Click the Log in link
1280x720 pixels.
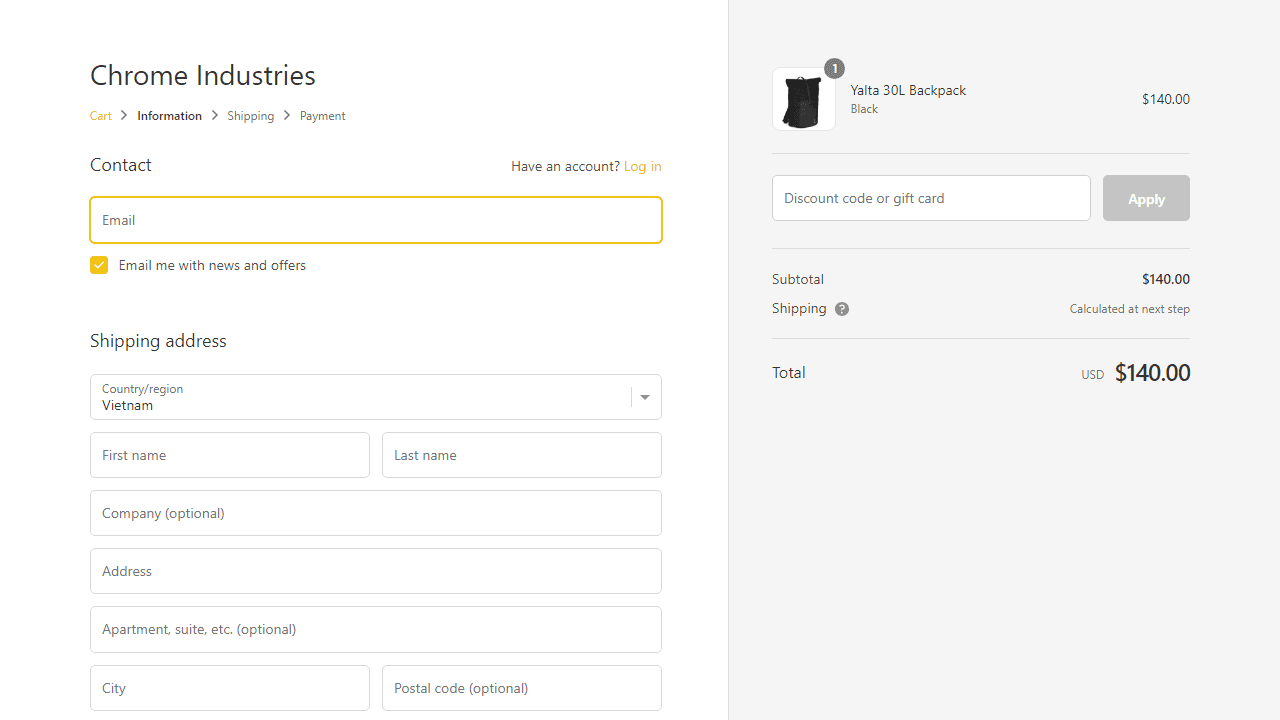click(x=642, y=166)
